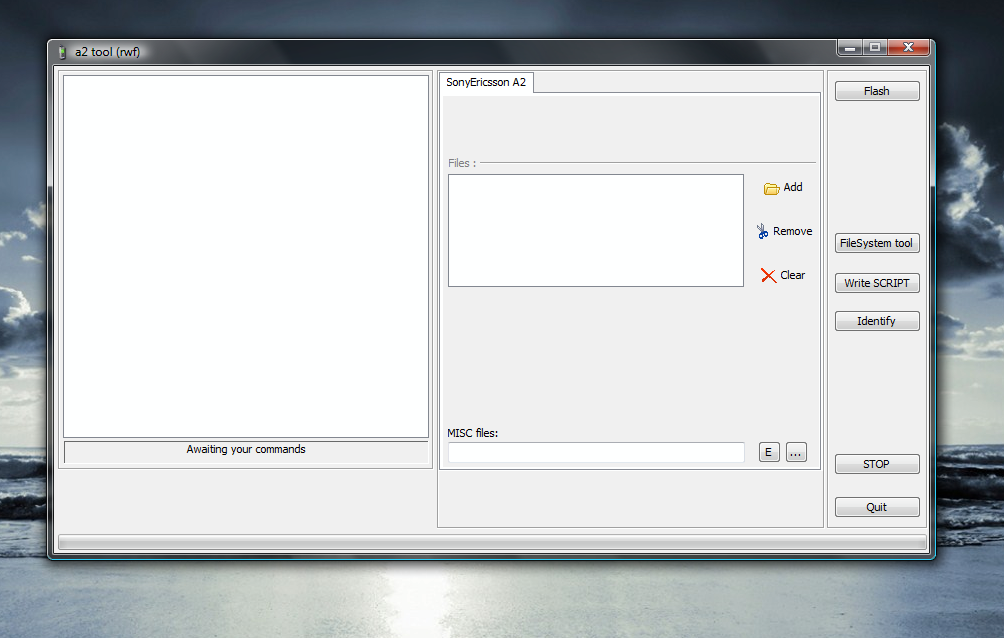Click the E button beside MISC files

[x=769, y=452]
